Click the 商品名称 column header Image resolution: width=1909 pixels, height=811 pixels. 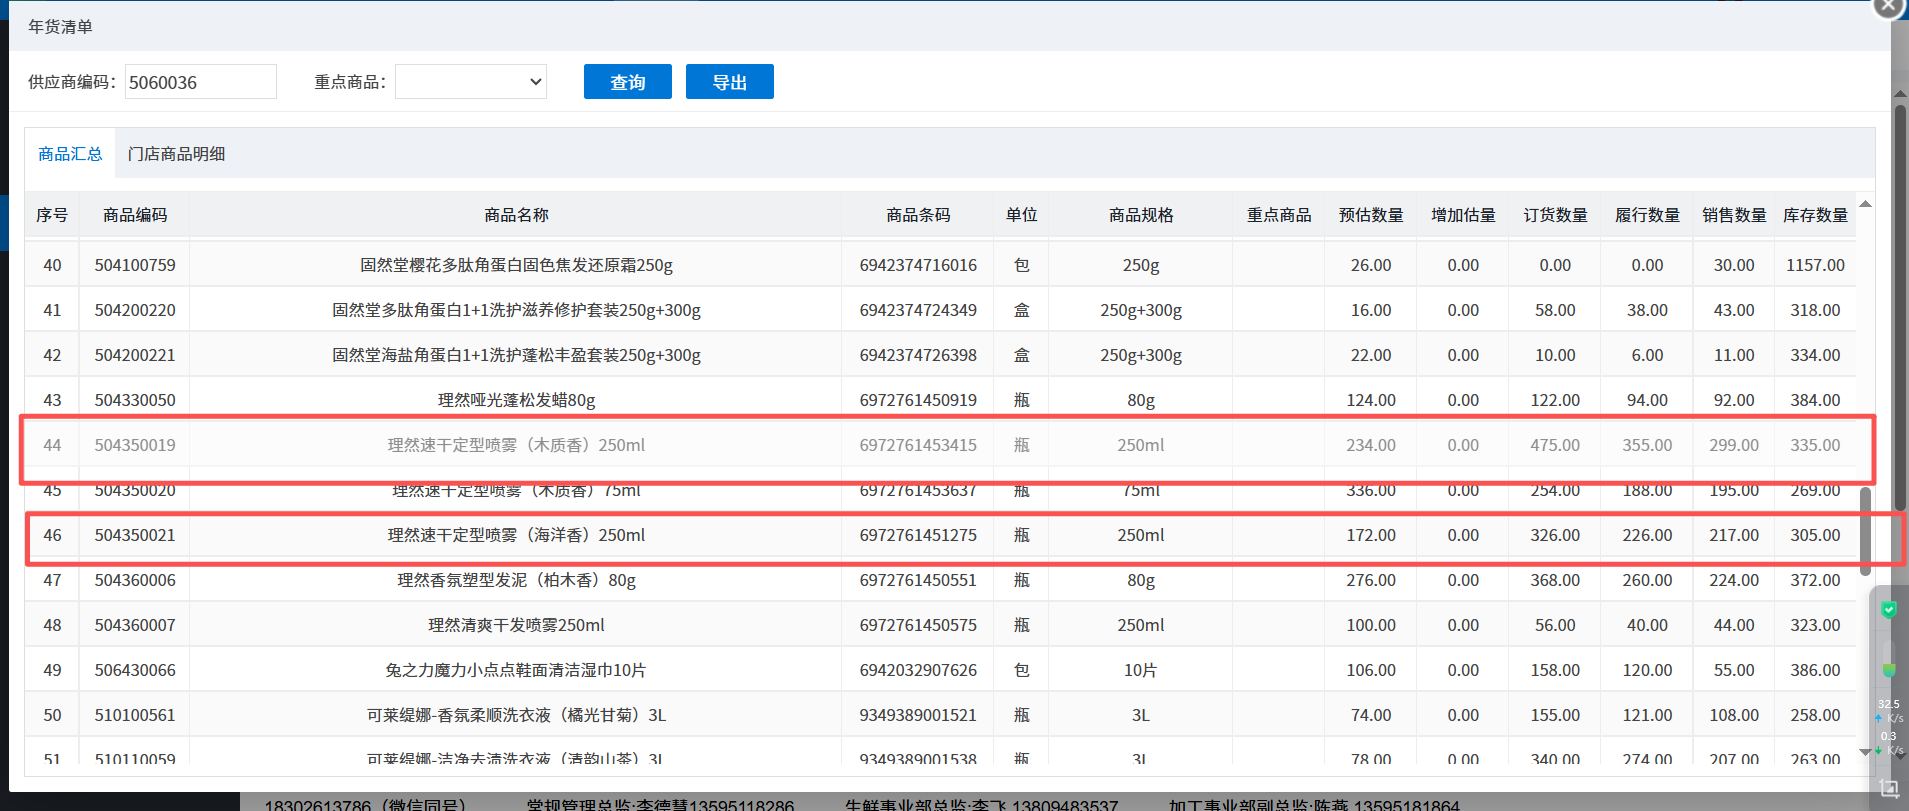516,215
